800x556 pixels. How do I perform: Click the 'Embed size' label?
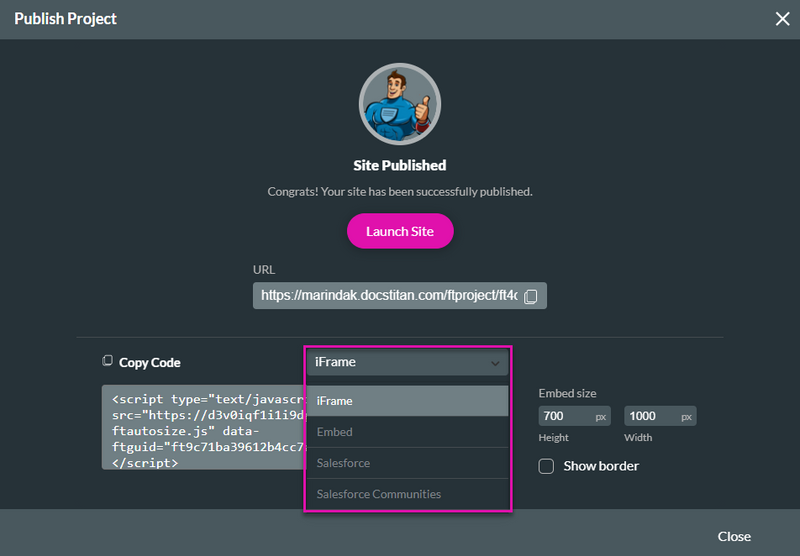(x=567, y=393)
